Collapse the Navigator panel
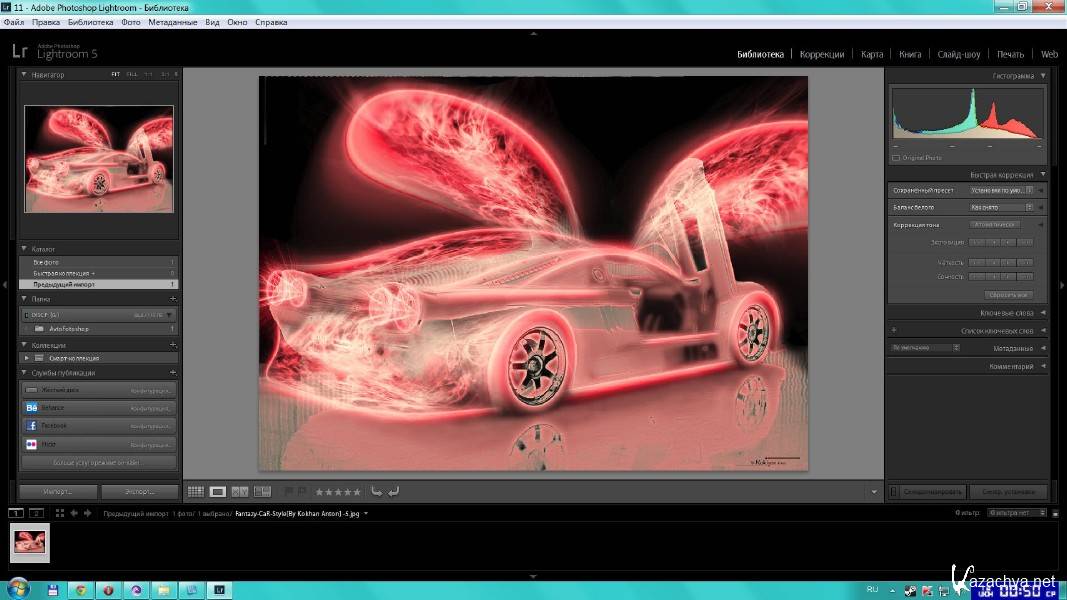Viewport: 1067px width, 600px height. (x=24, y=74)
